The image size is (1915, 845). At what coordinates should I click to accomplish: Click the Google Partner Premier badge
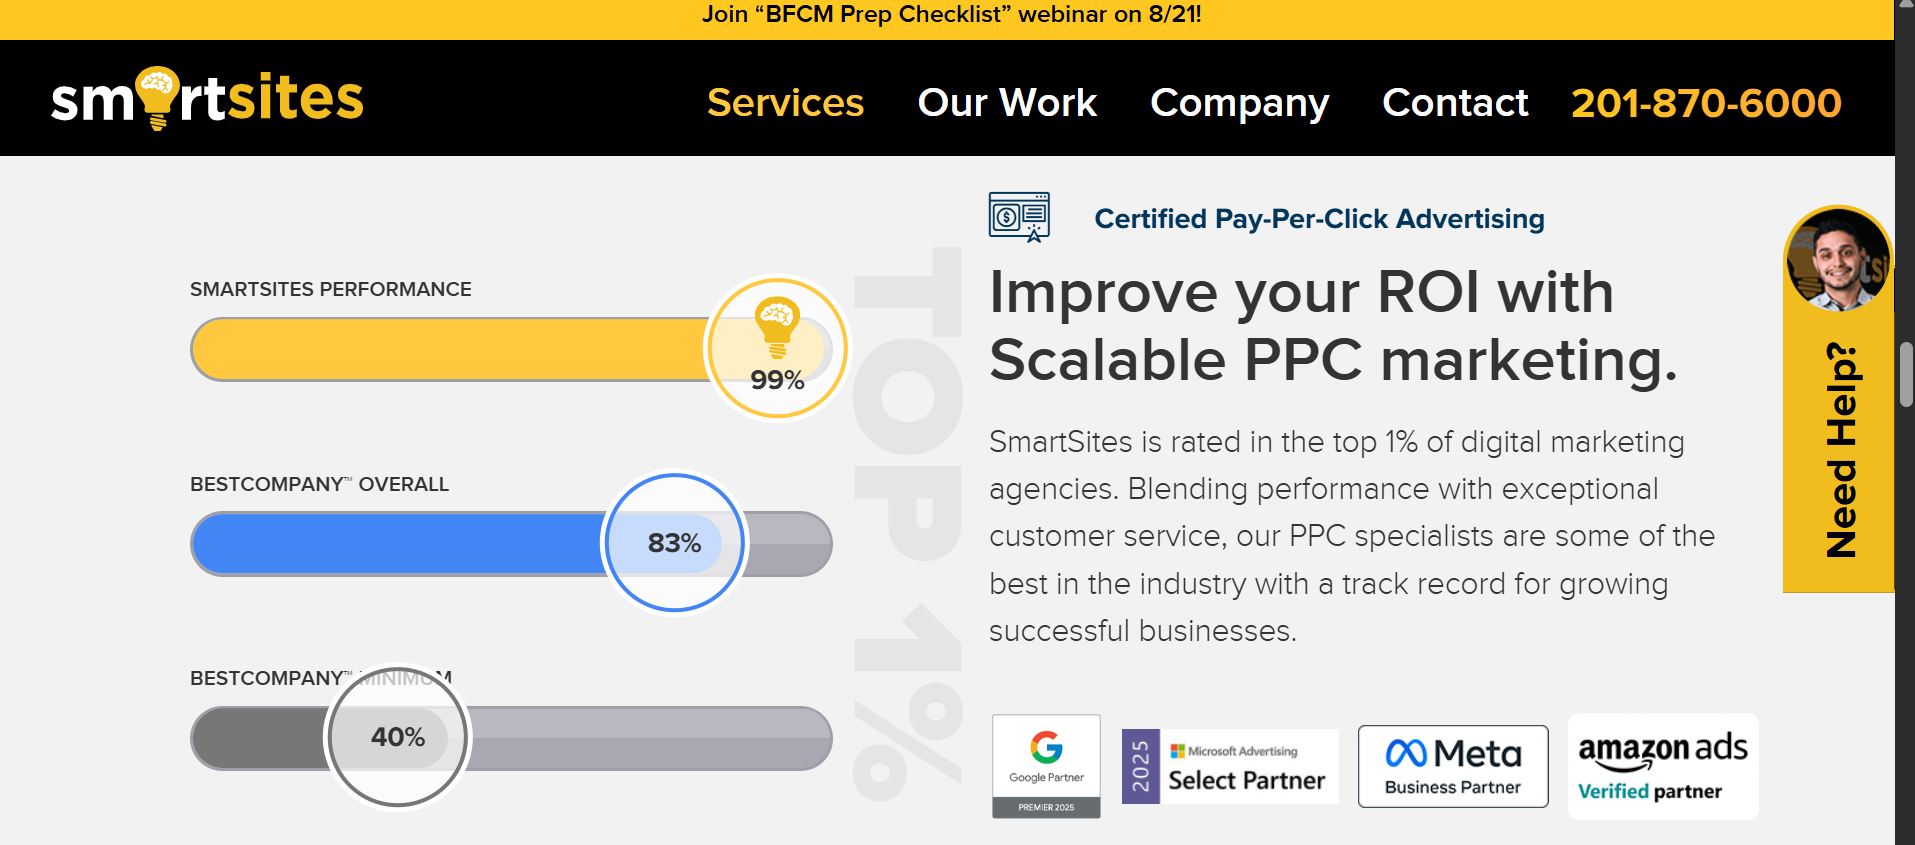point(1046,766)
